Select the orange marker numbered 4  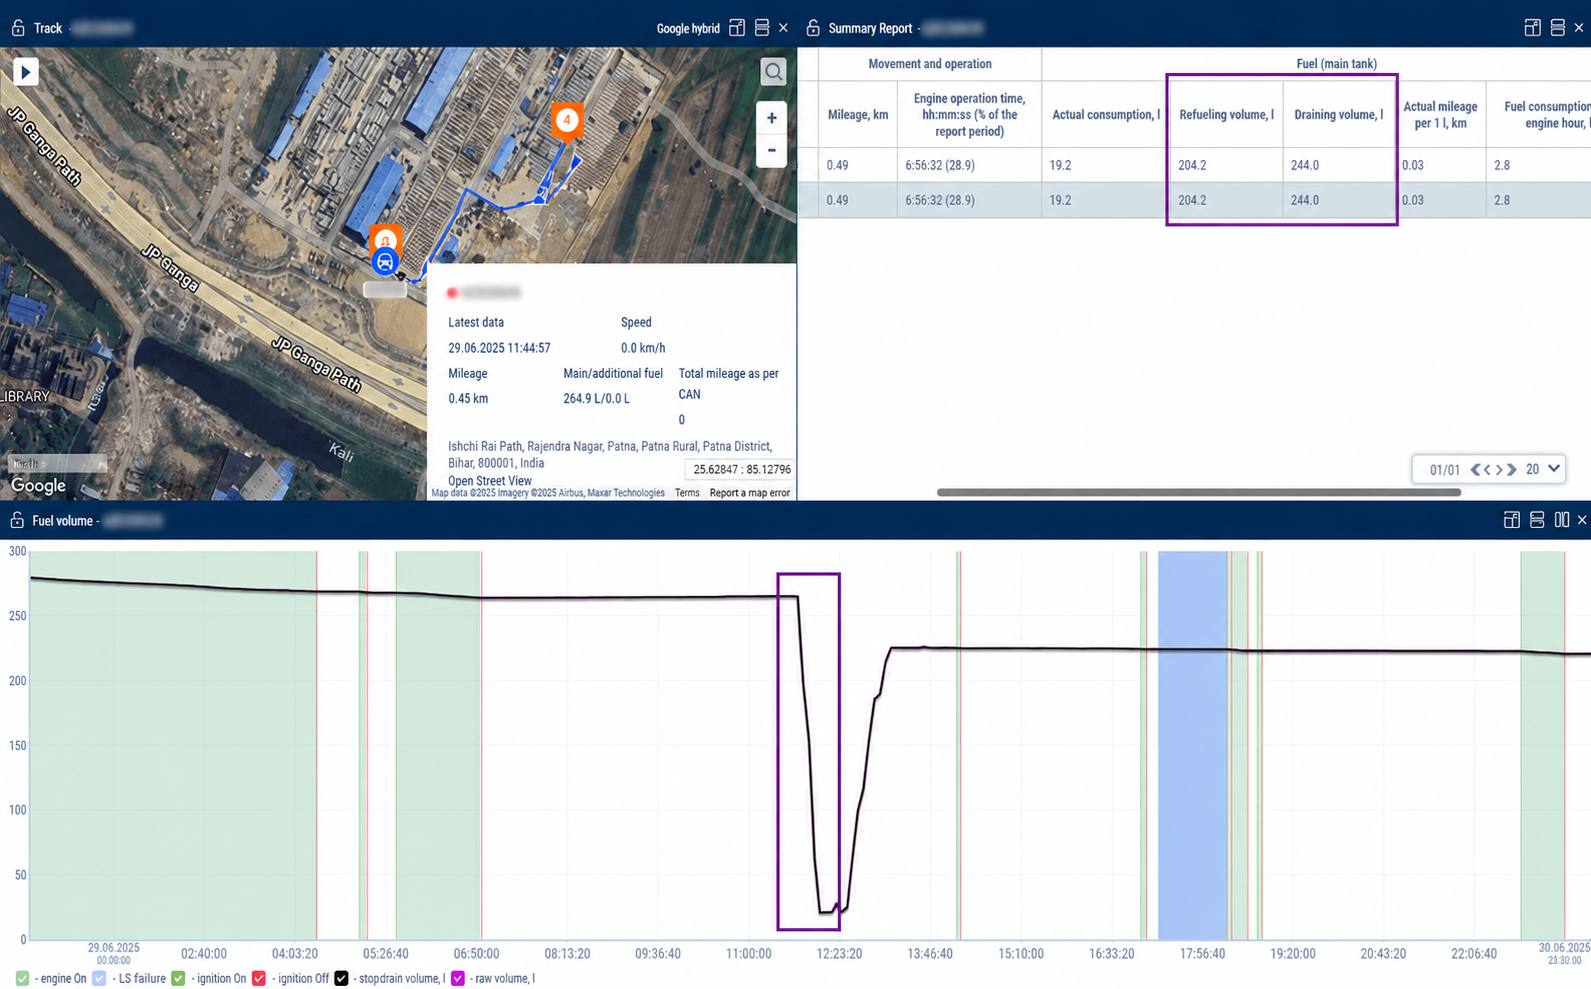[x=567, y=121]
